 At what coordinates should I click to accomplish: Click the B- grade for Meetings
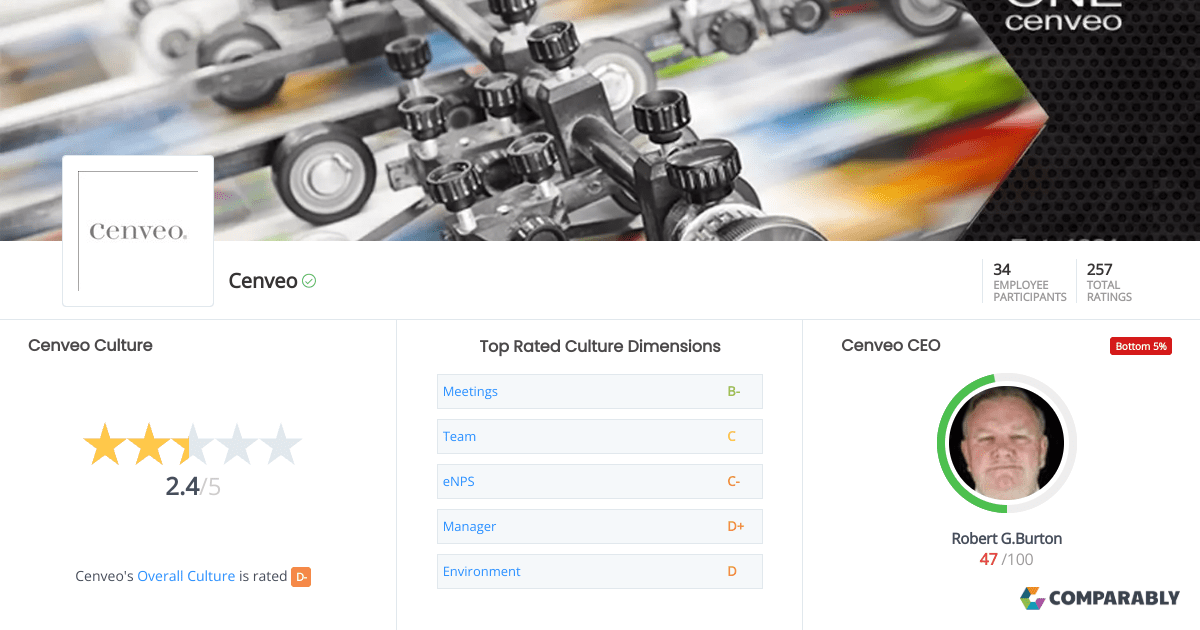pos(733,391)
